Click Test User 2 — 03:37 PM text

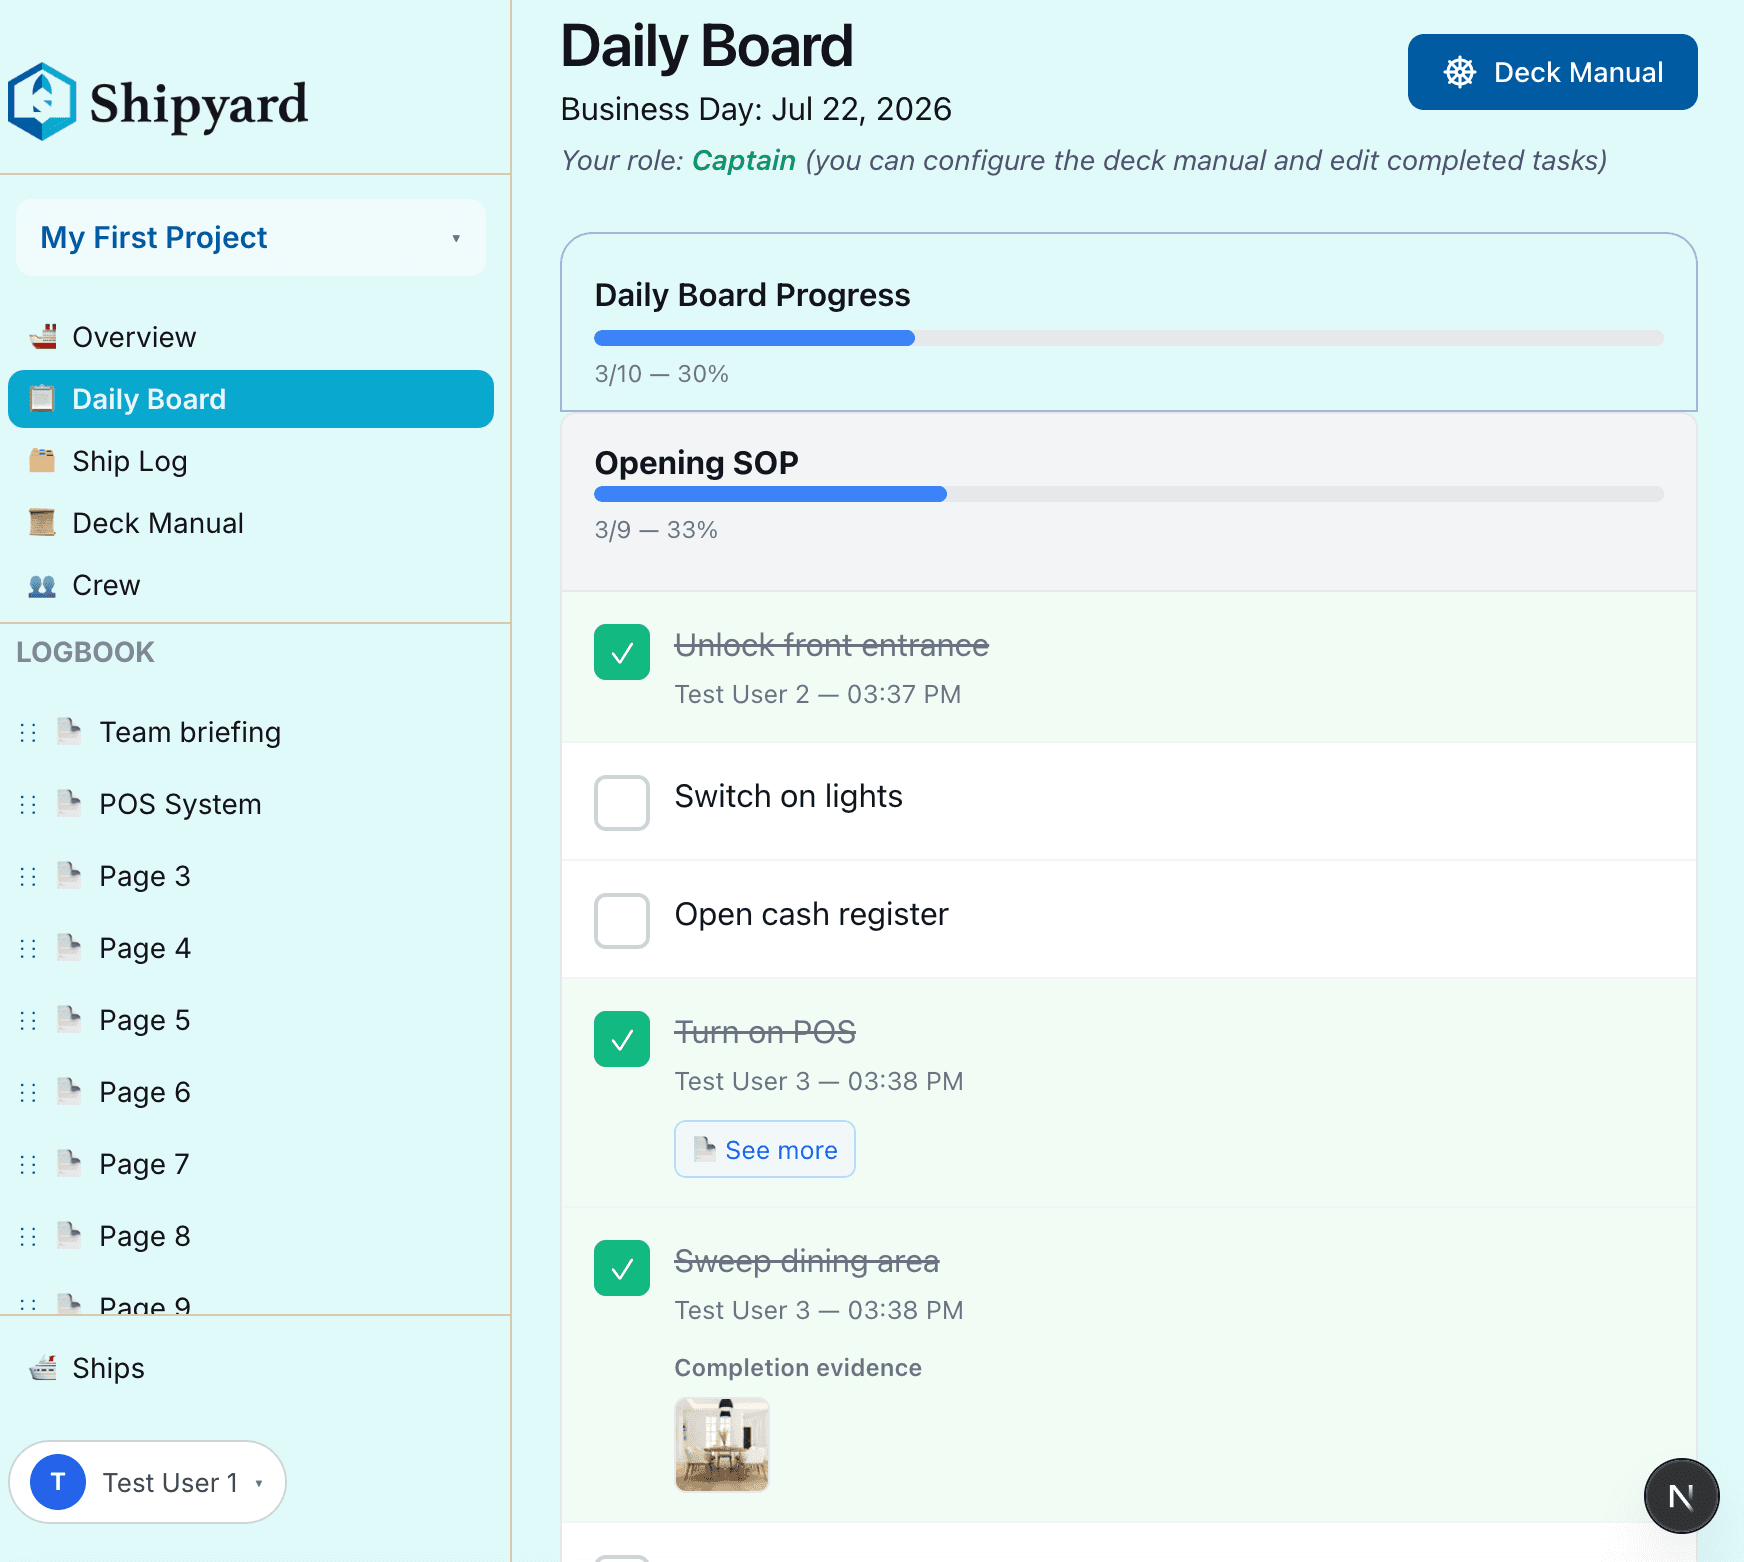pyautogui.click(x=817, y=694)
